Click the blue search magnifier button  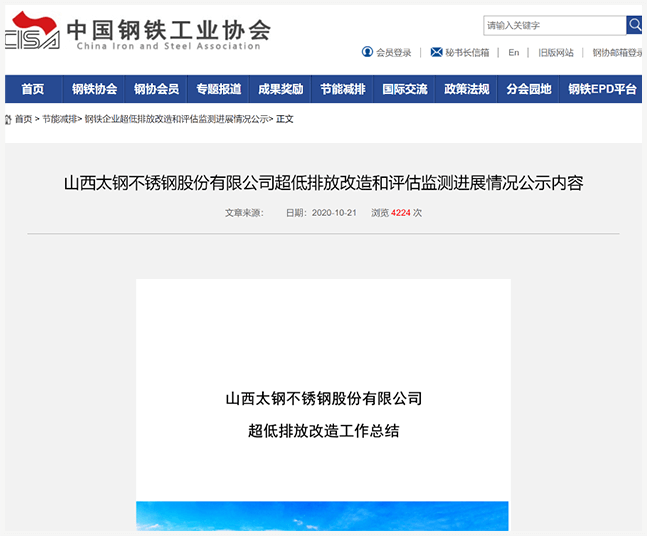pyautogui.click(x=634, y=25)
